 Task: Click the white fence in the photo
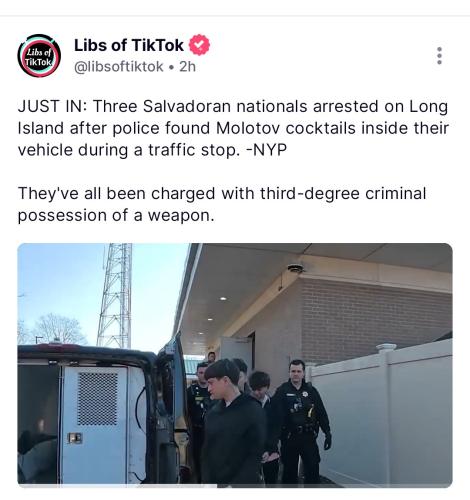[x=383, y=413]
